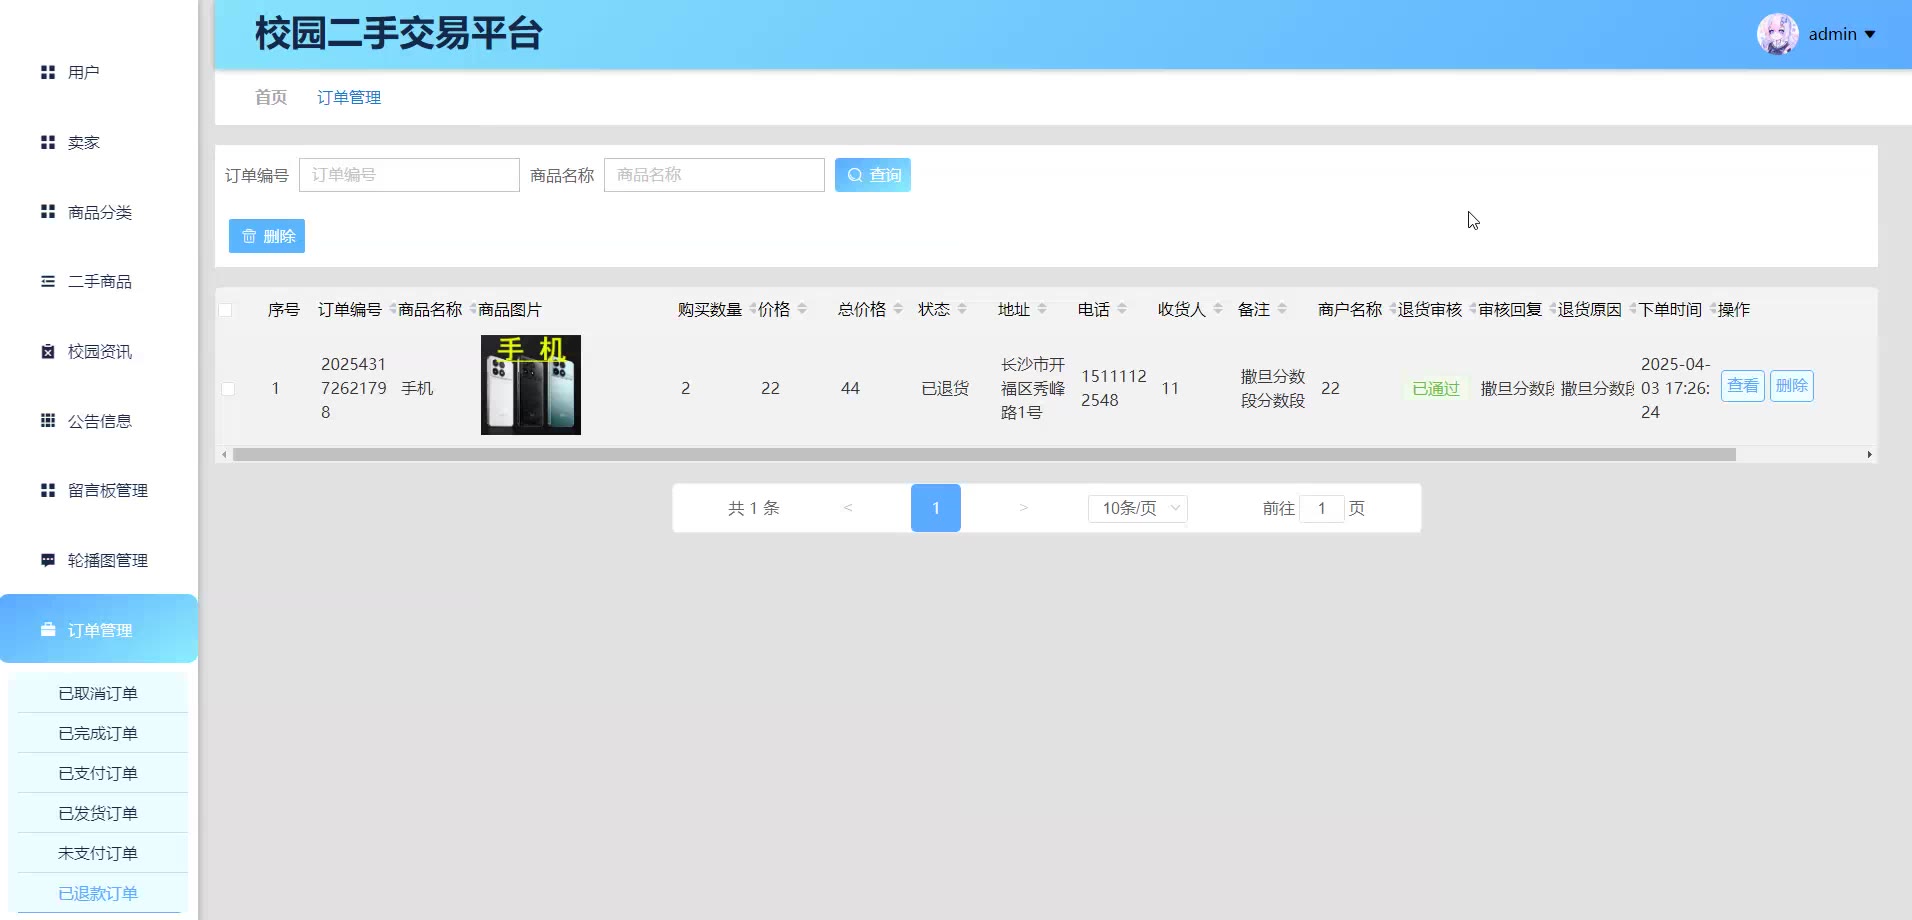Focus the 订单编号 search field
The width and height of the screenshot is (1912, 920).
(x=409, y=175)
